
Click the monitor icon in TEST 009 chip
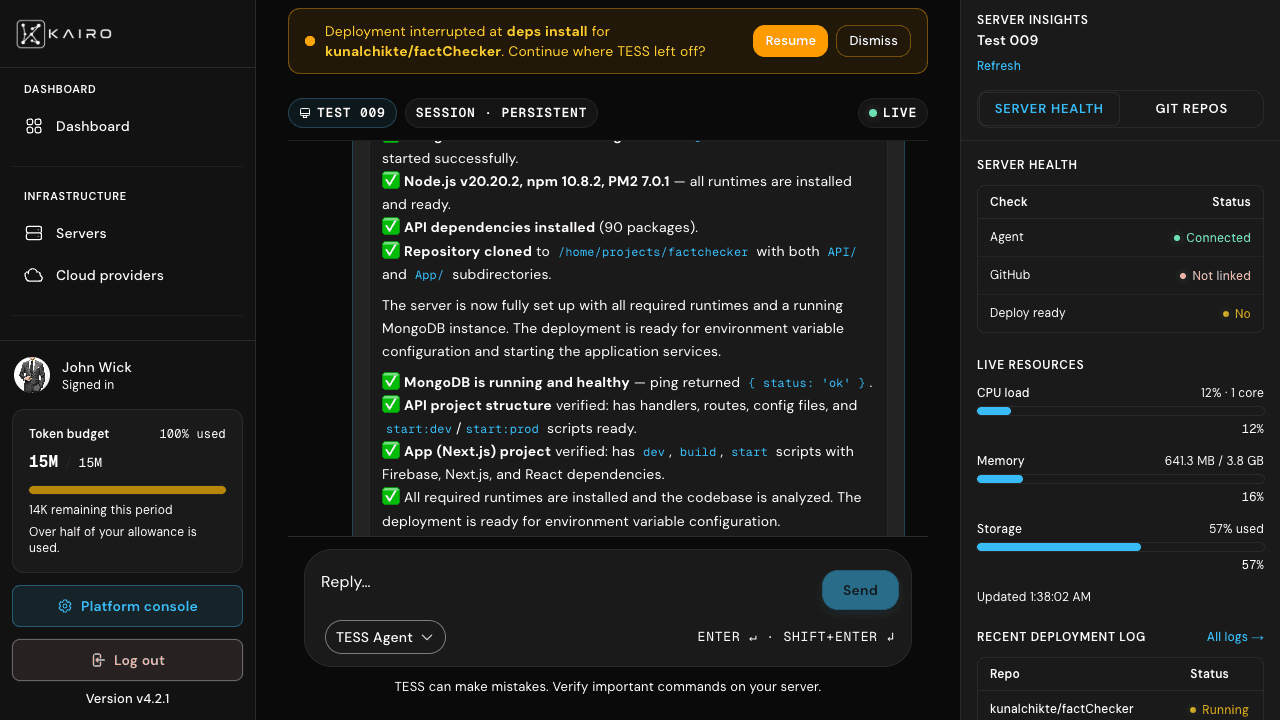pos(305,113)
